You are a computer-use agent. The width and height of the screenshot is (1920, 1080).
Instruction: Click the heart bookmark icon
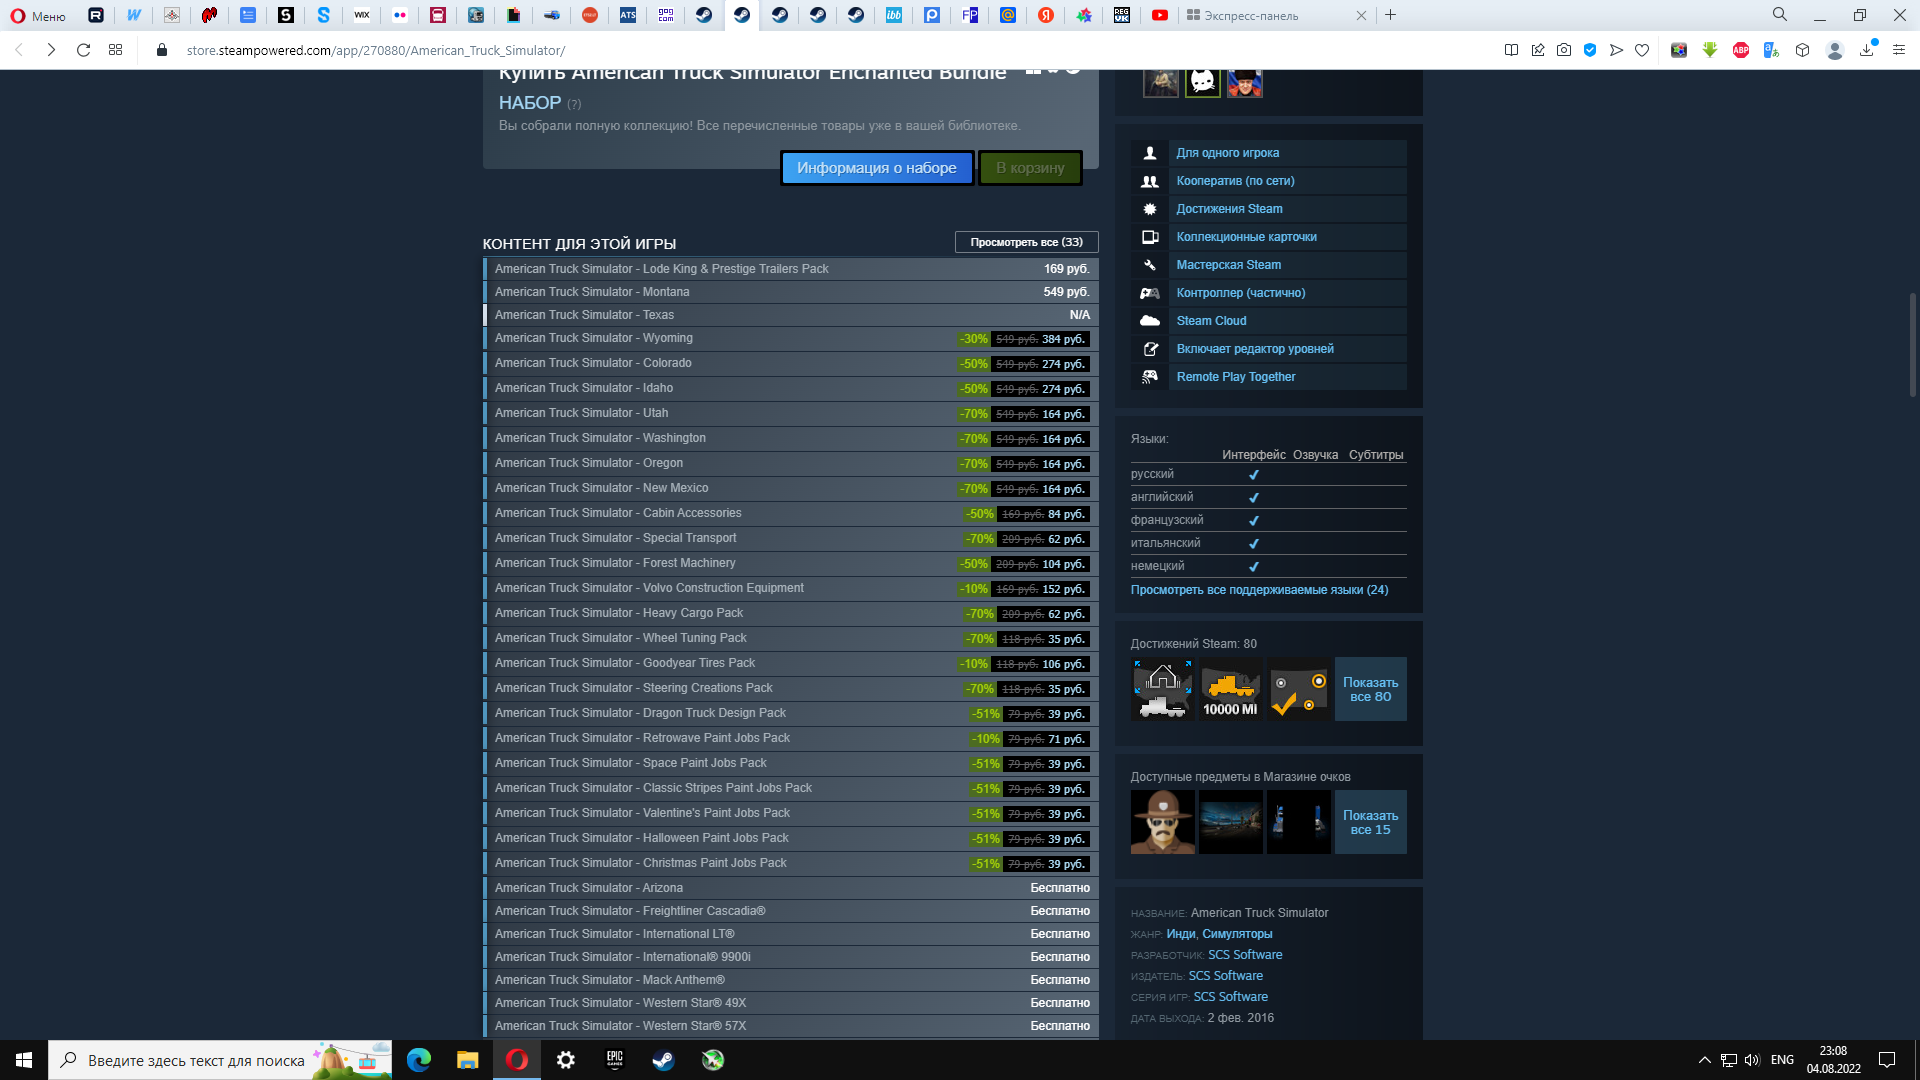[x=1641, y=50]
